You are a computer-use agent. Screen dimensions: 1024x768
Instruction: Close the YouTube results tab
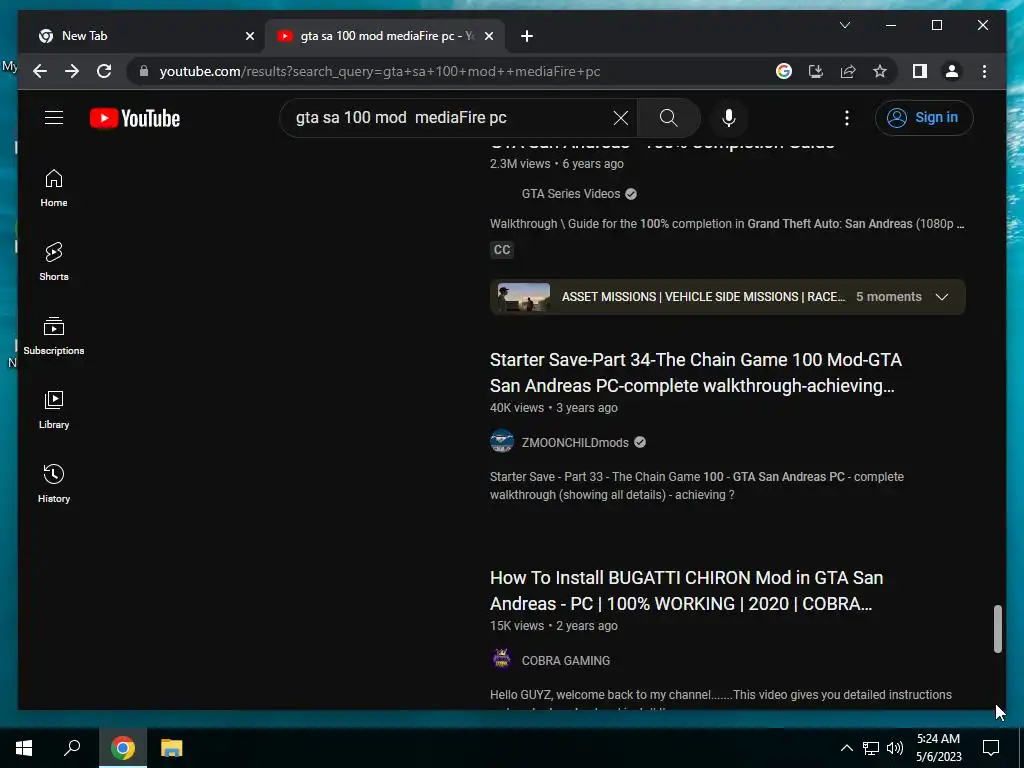(x=488, y=36)
